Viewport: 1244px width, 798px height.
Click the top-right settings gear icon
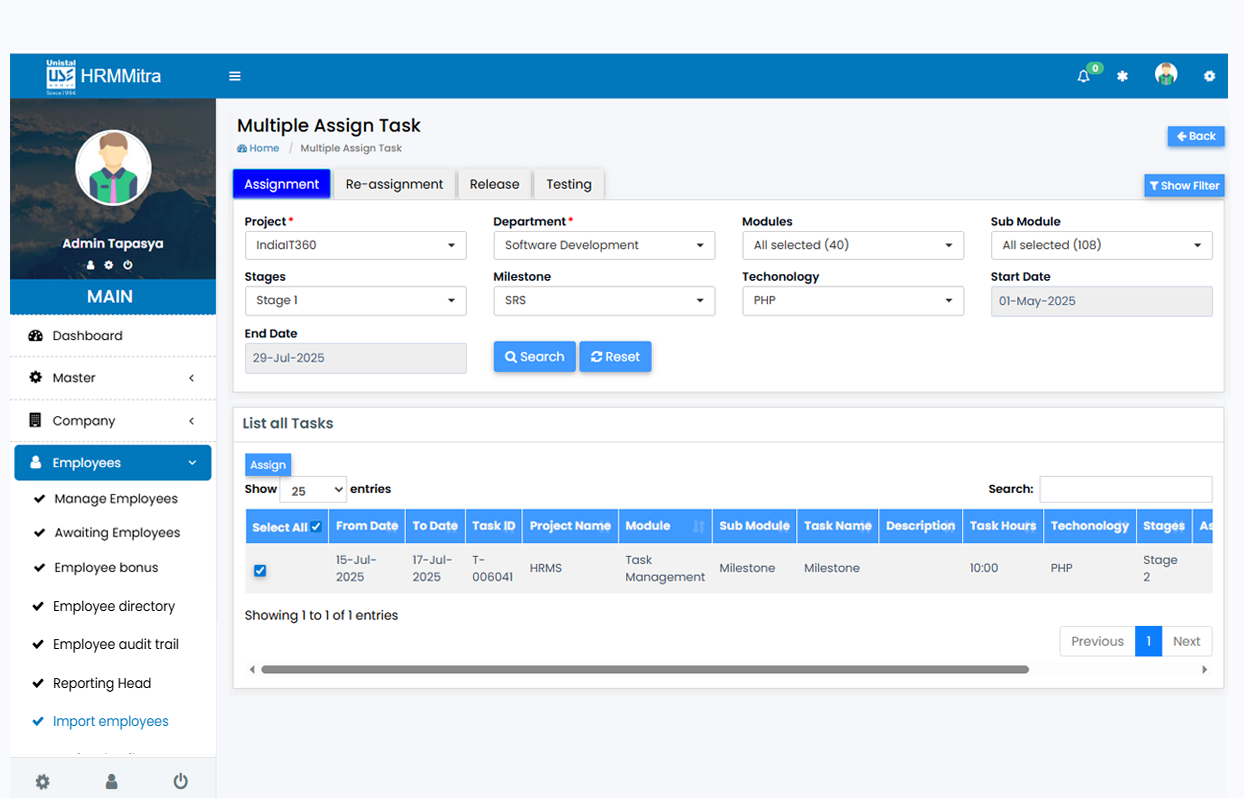(1209, 76)
